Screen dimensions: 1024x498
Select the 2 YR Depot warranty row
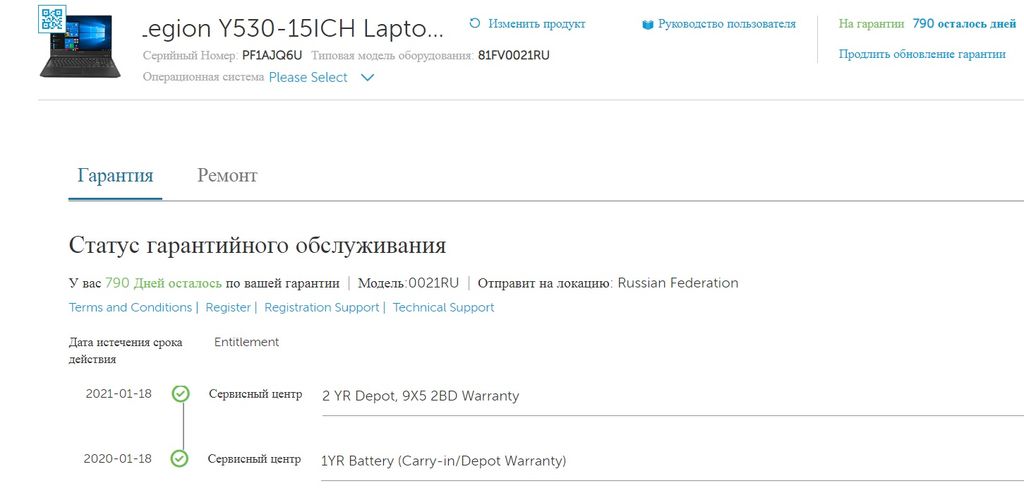[420, 396]
